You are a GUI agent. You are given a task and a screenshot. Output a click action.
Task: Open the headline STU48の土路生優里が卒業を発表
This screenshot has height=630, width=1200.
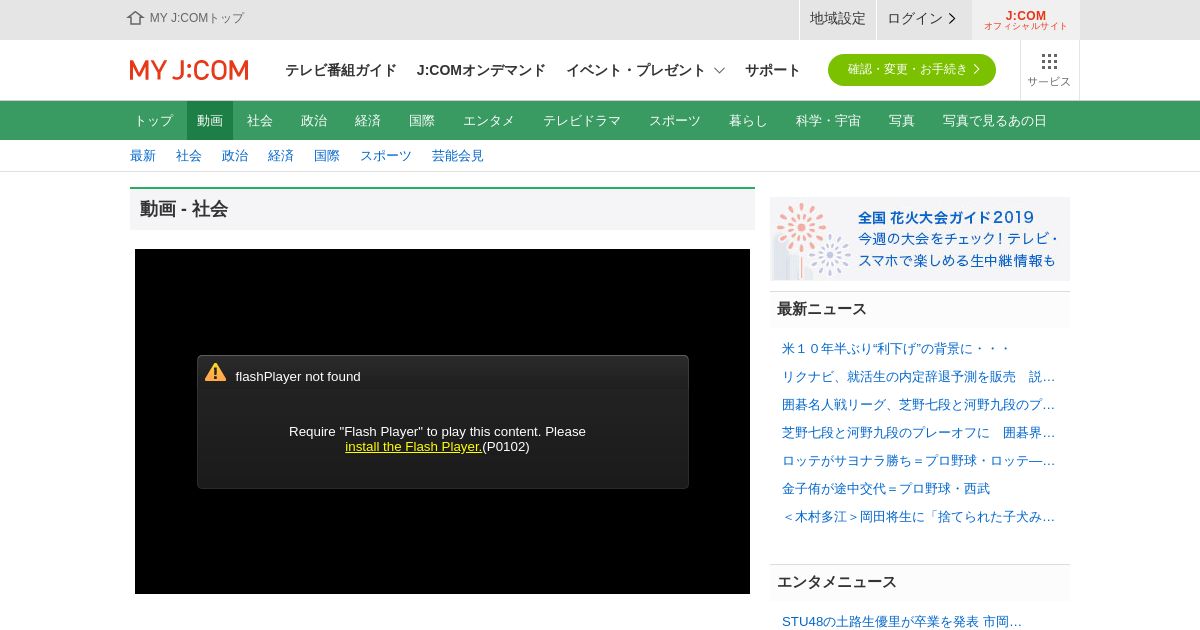[902, 622]
